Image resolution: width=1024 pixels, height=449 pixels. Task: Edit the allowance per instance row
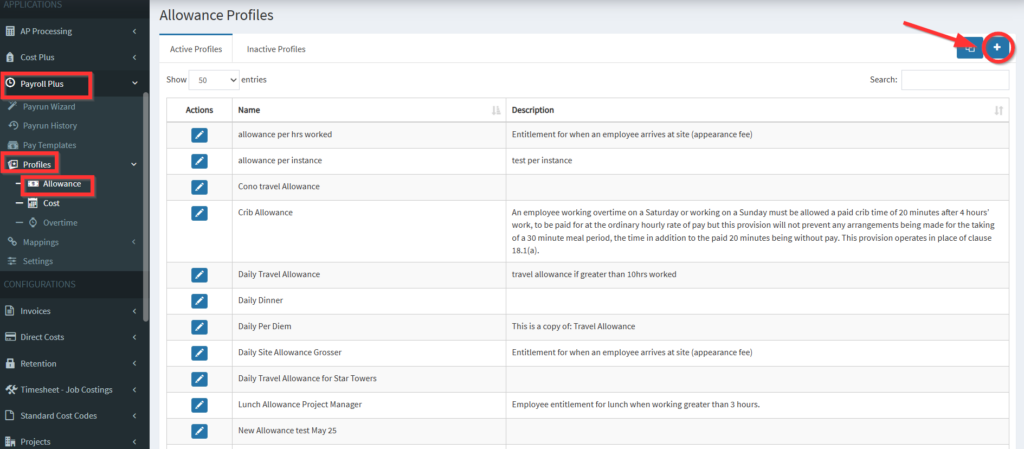[x=199, y=160]
